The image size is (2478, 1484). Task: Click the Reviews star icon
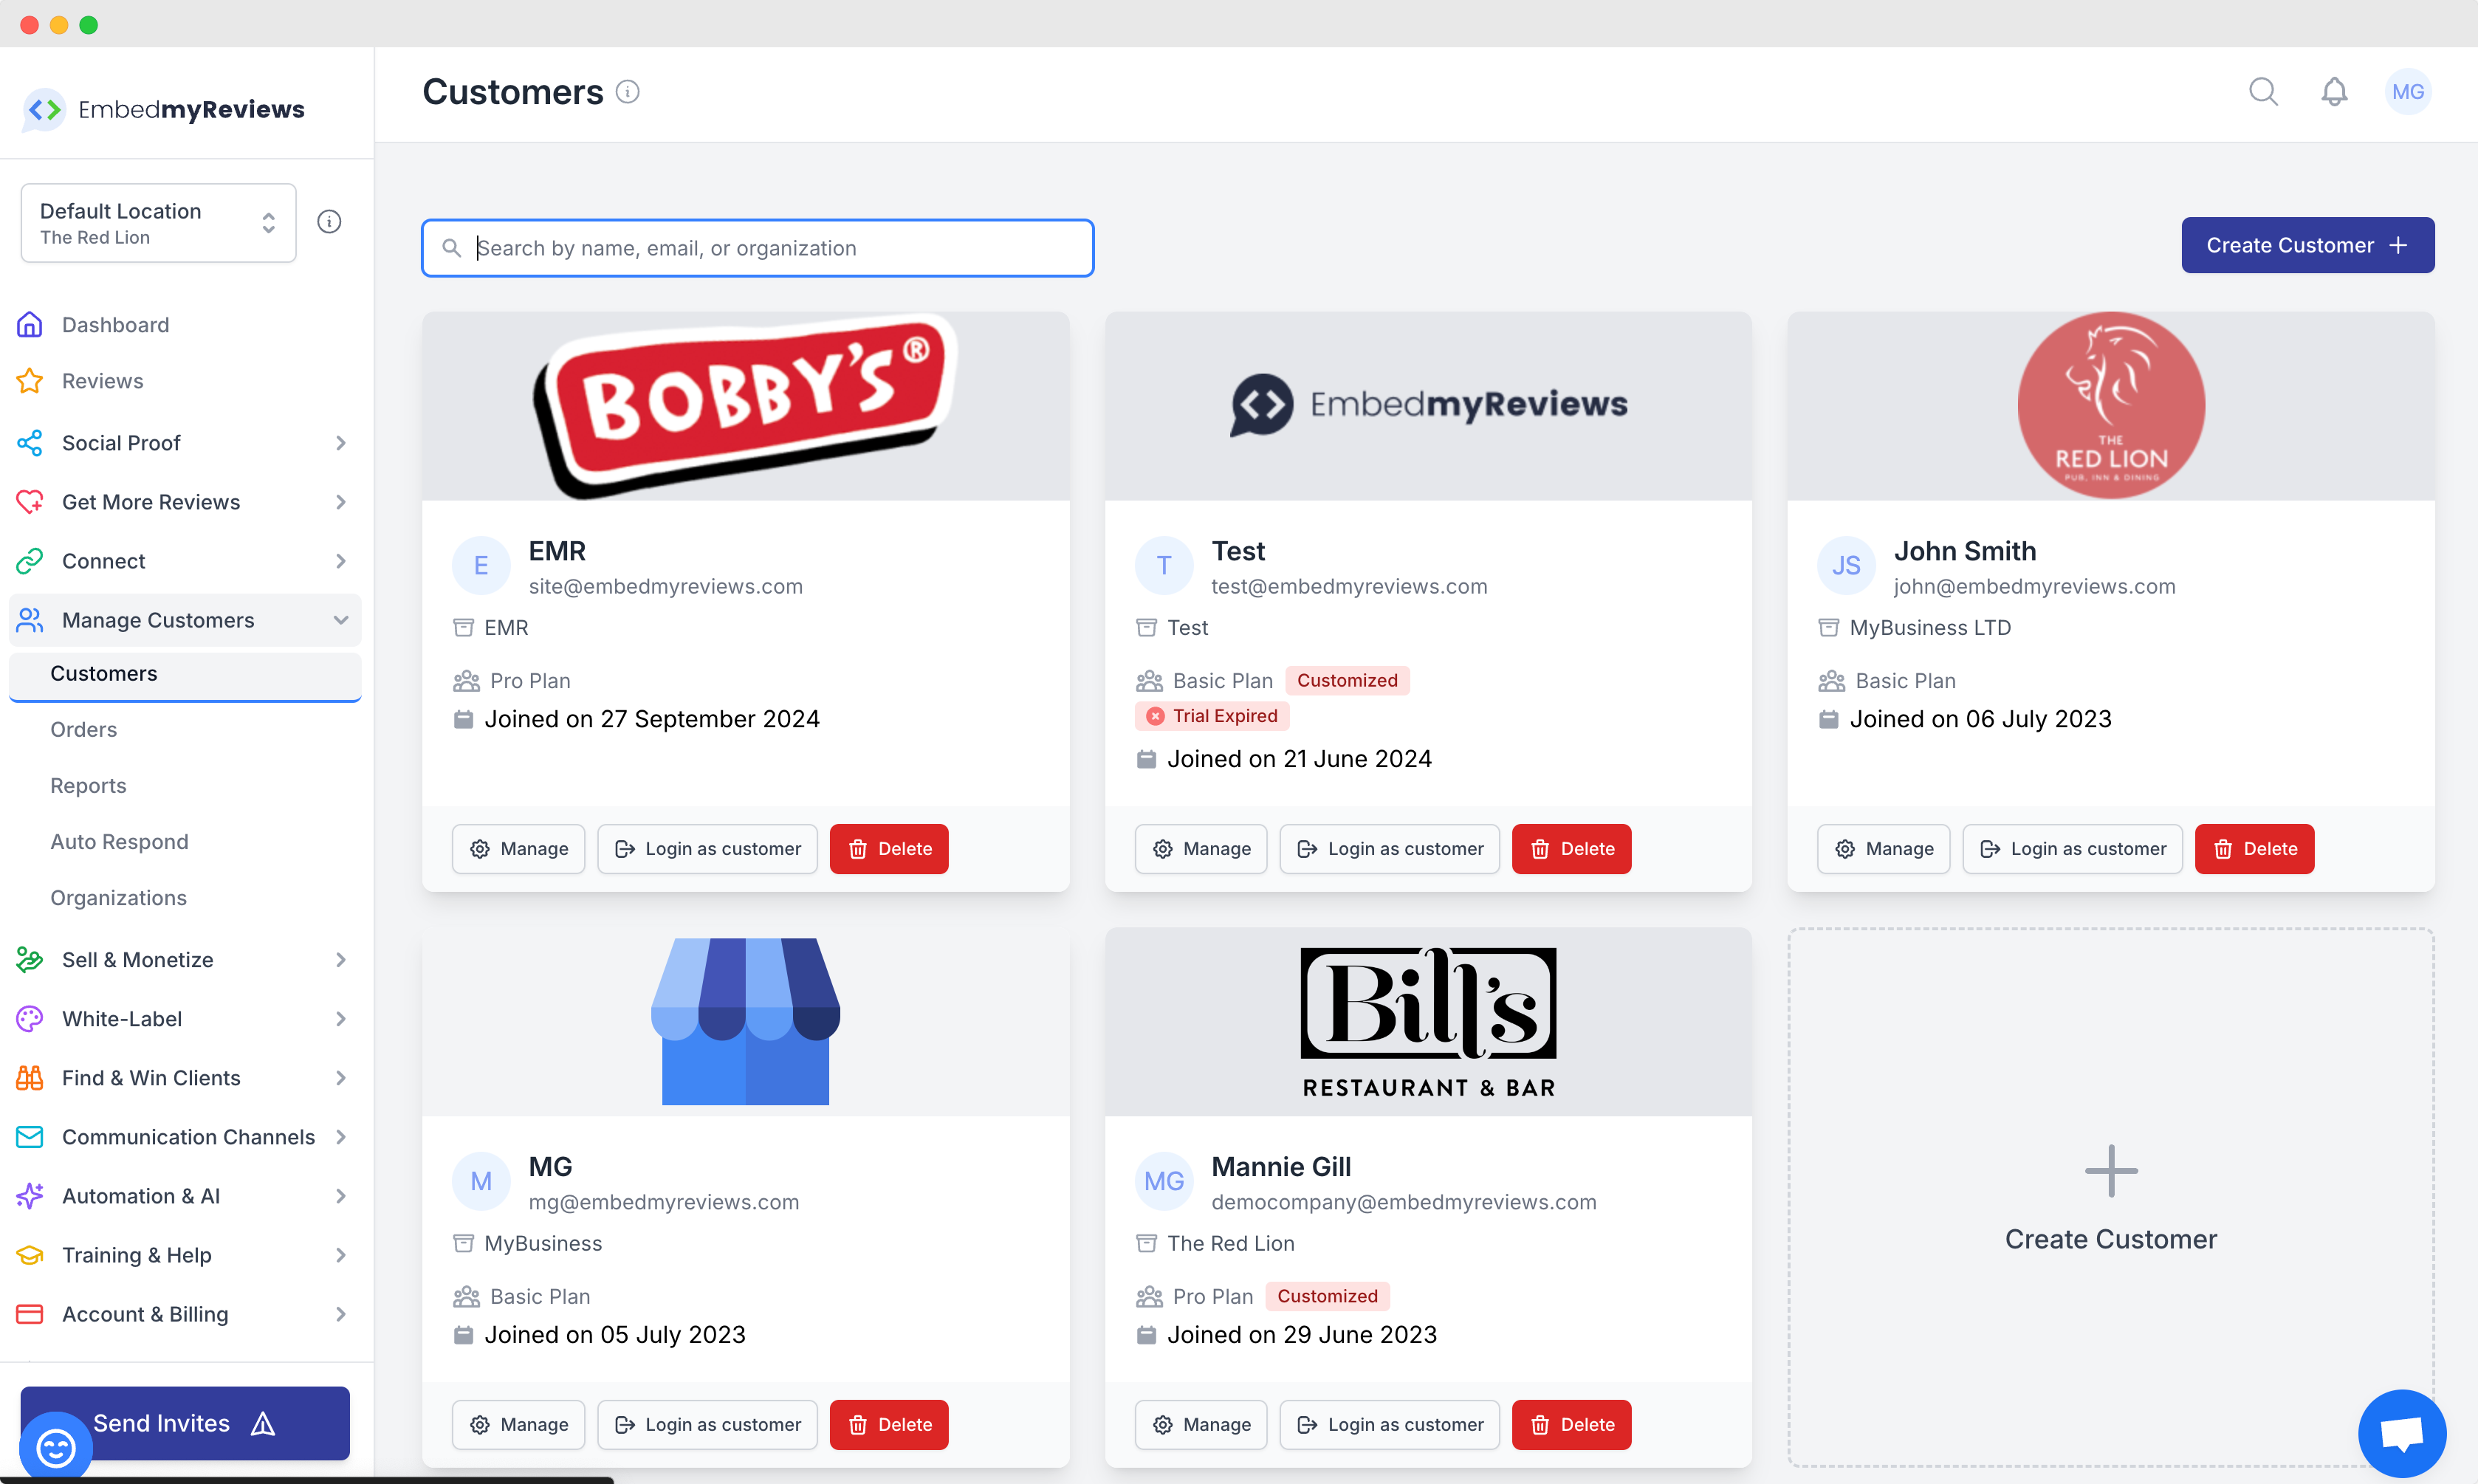tap(30, 381)
